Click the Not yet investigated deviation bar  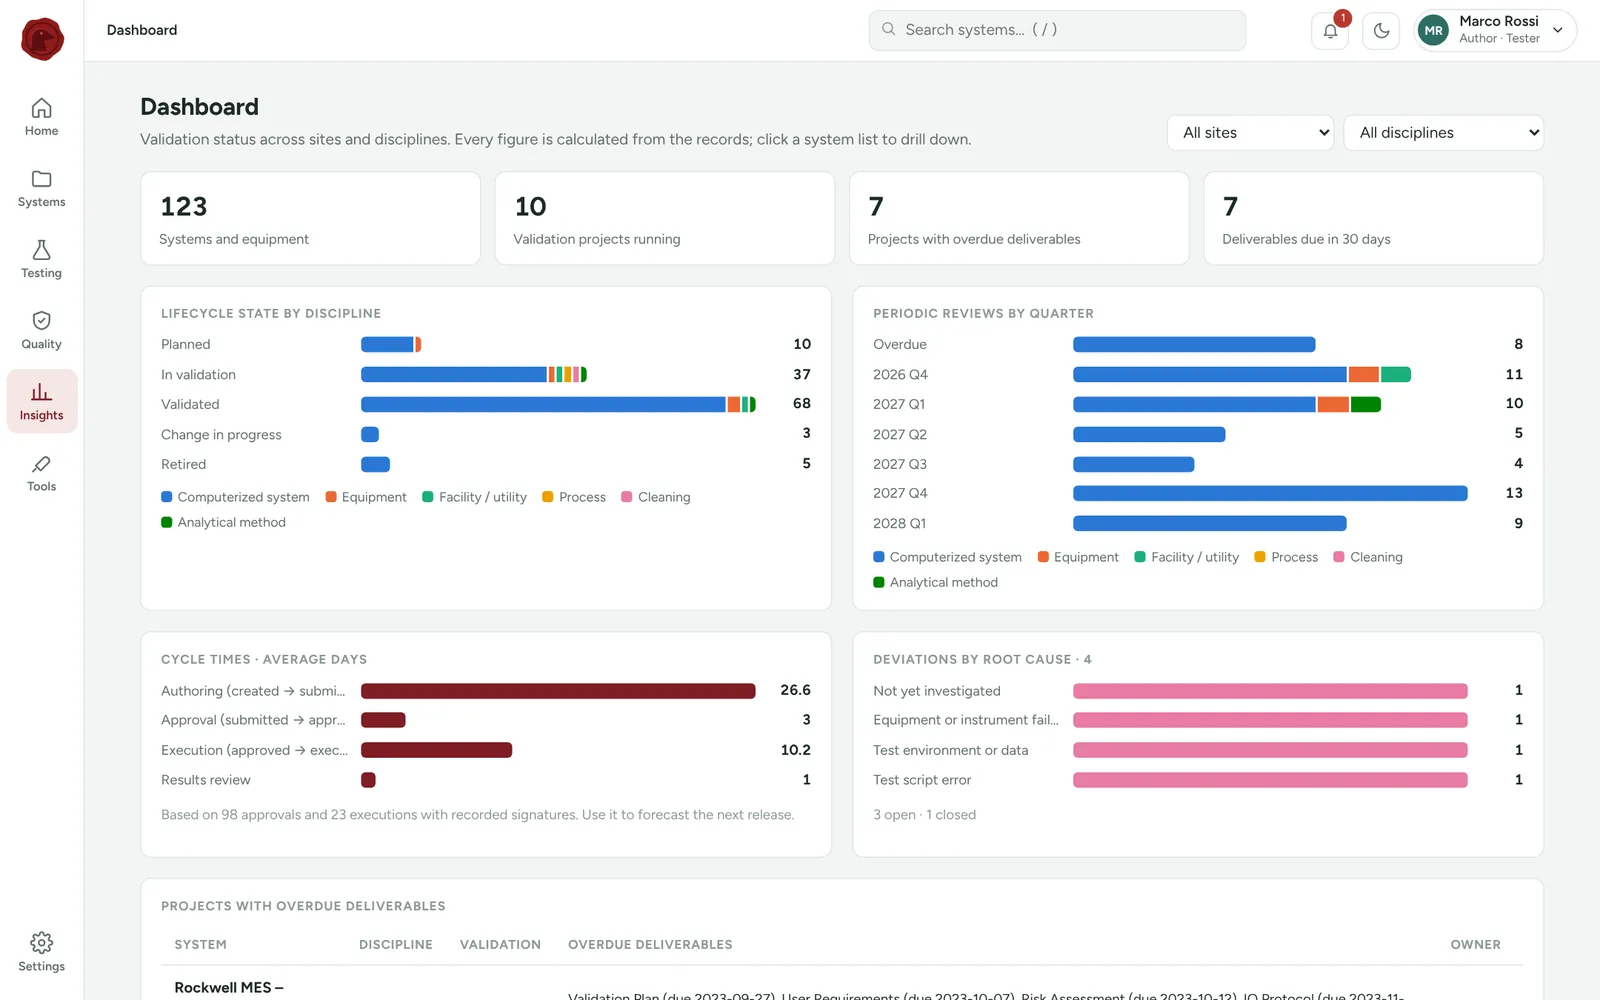(x=1270, y=691)
